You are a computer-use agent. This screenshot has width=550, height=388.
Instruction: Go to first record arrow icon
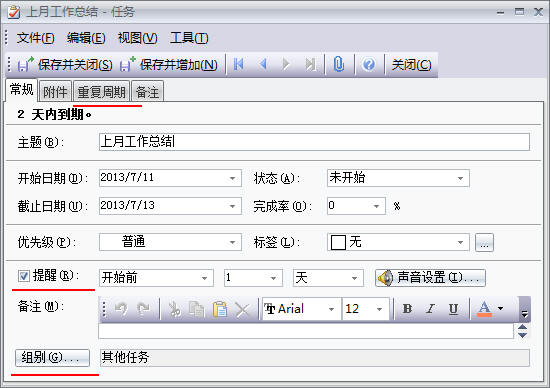[239, 64]
